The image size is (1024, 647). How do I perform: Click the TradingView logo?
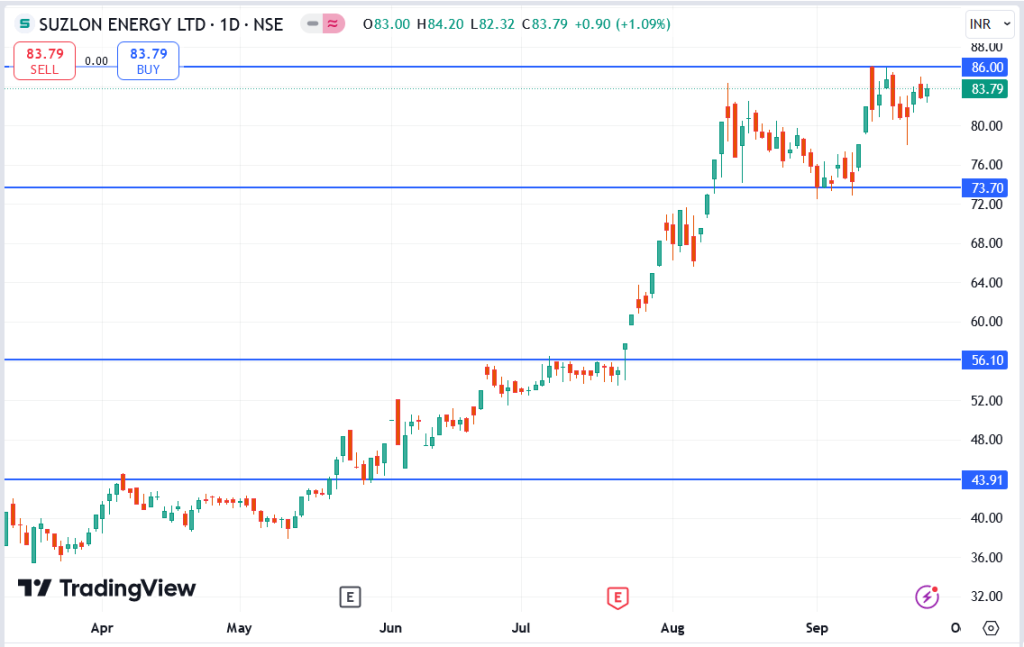coord(106,588)
